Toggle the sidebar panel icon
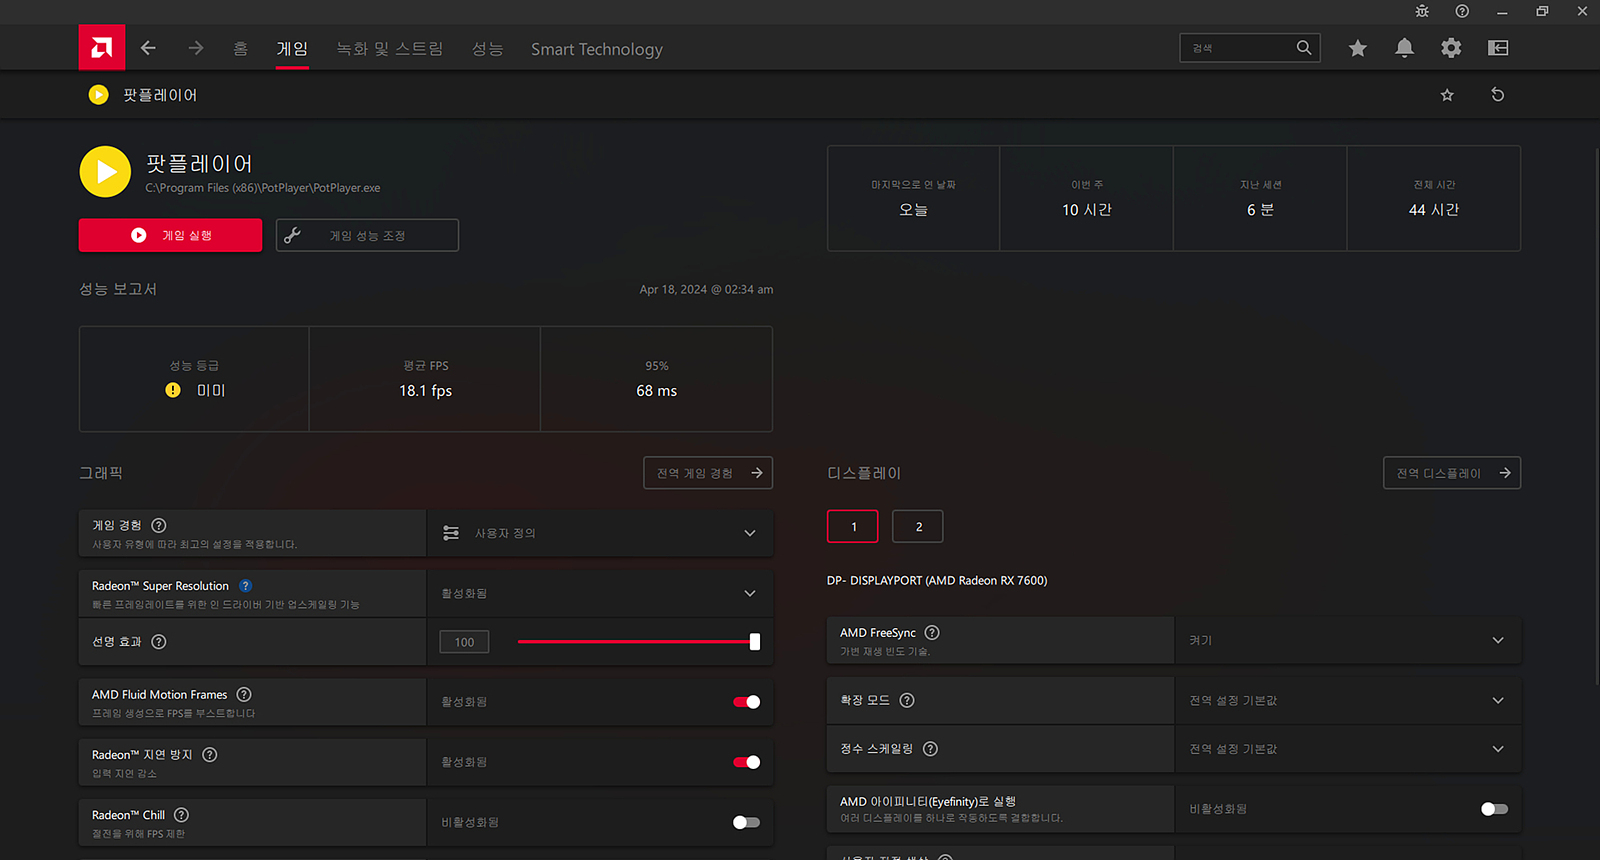 [x=1498, y=48]
